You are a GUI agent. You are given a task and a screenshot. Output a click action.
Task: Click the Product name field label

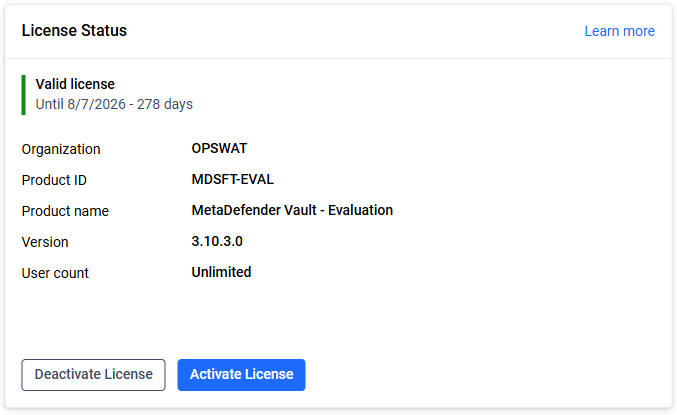click(x=65, y=211)
